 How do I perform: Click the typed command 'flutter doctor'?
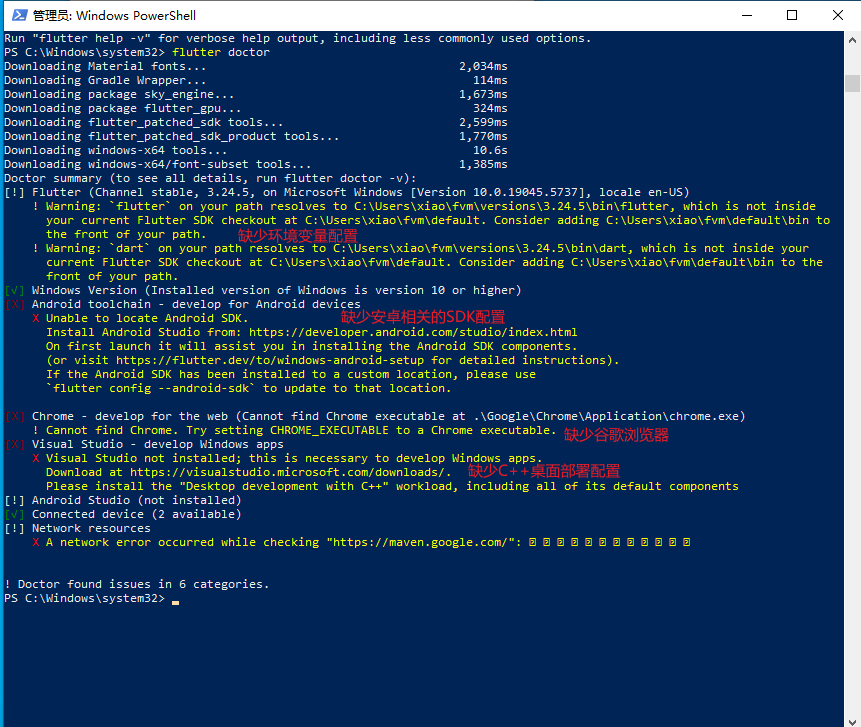tap(221, 52)
